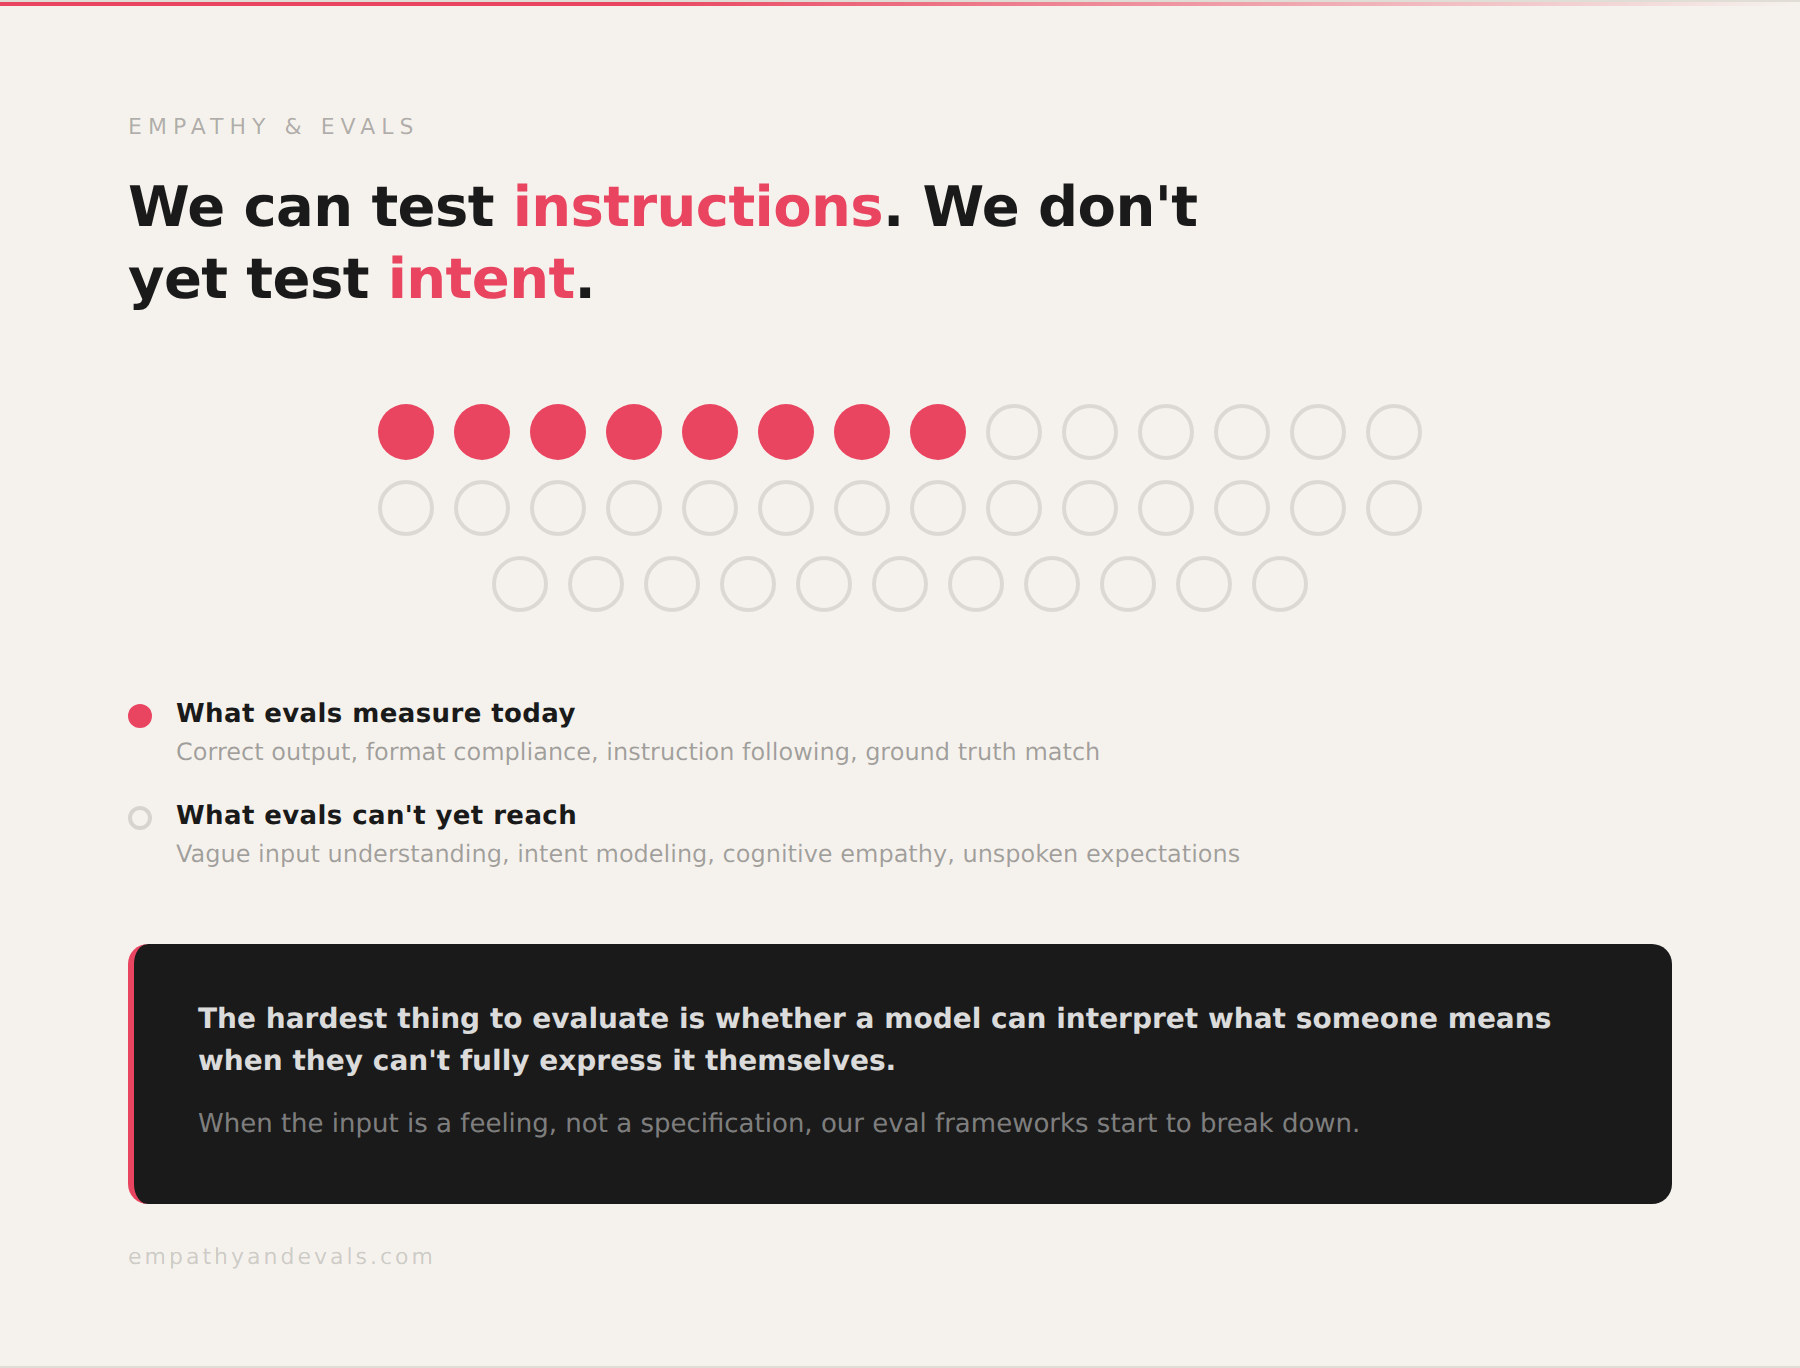Click the last filled red dot in top row
Screen dimensions: 1800x1368
pos(938,432)
